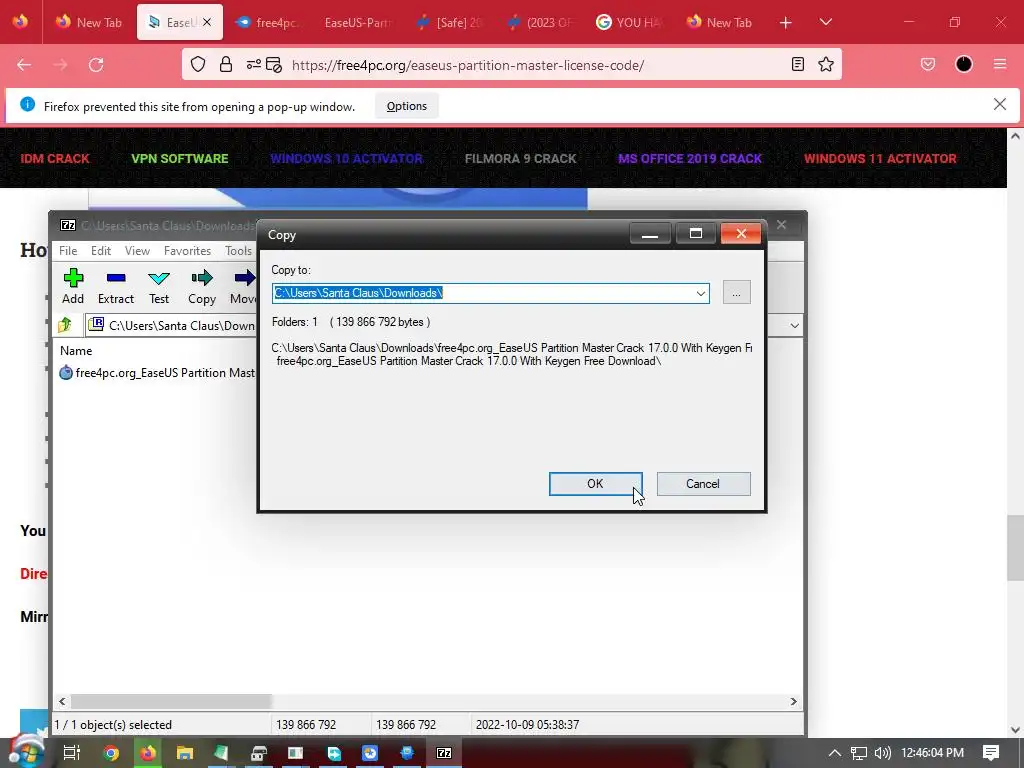This screenshot has height=768, width=1024.
Task: Click the Firefox account avatar icon
Action: (x=964, y=64)
